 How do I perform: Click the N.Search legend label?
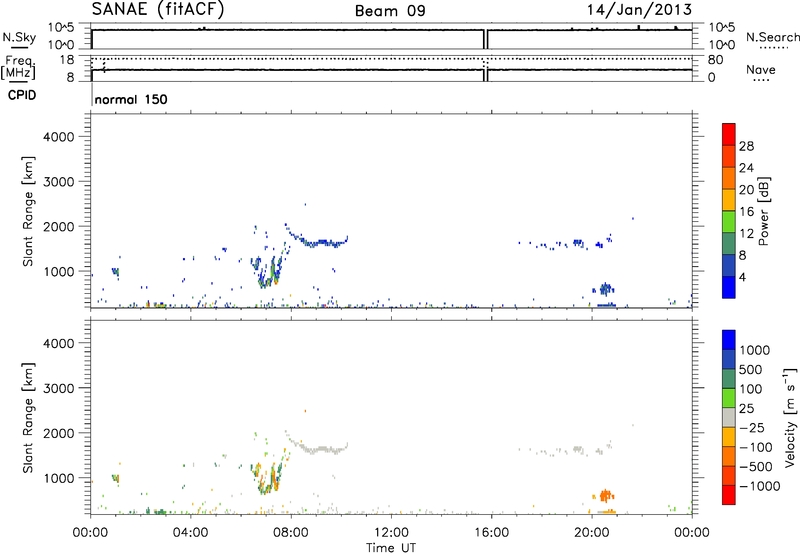pyautogui.click(x=772, y=37)
